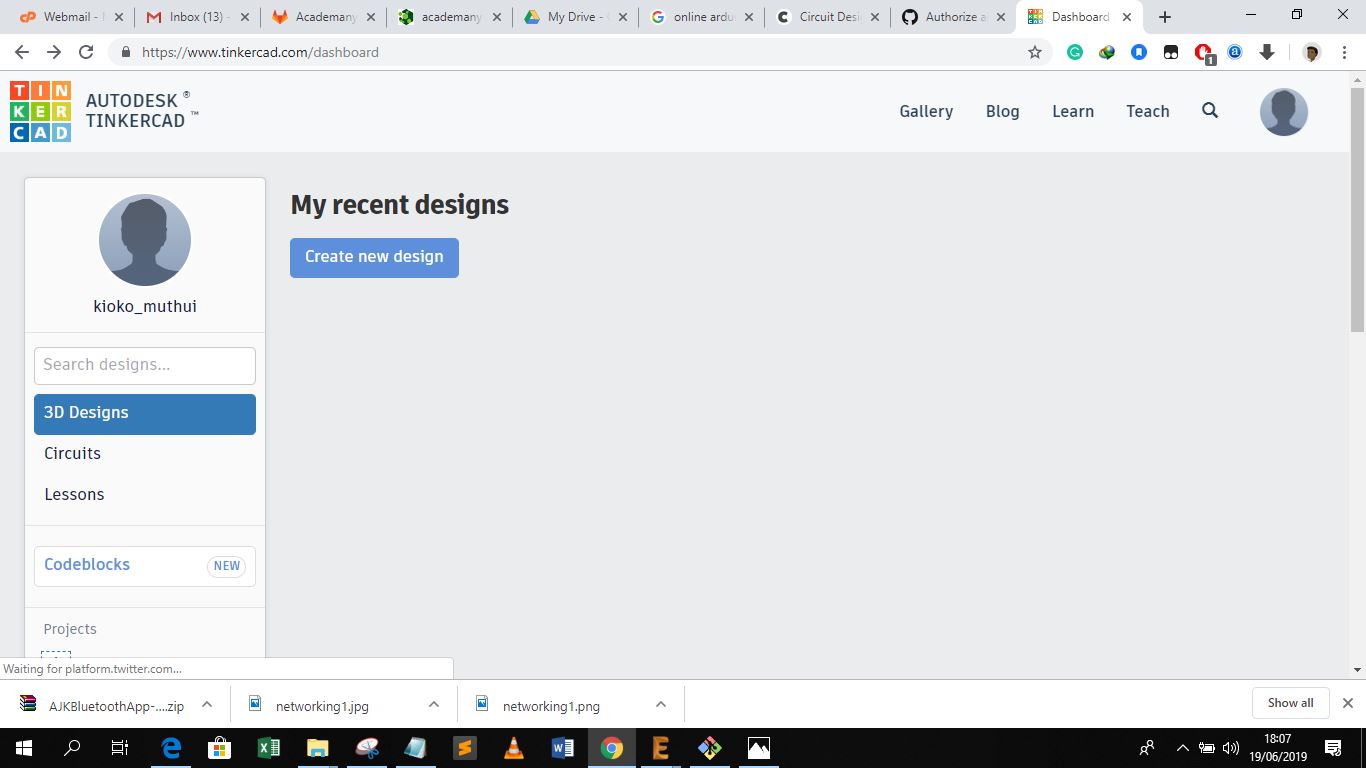Click the Search designs input field
1366x768 pixels.
pos(145,366)
